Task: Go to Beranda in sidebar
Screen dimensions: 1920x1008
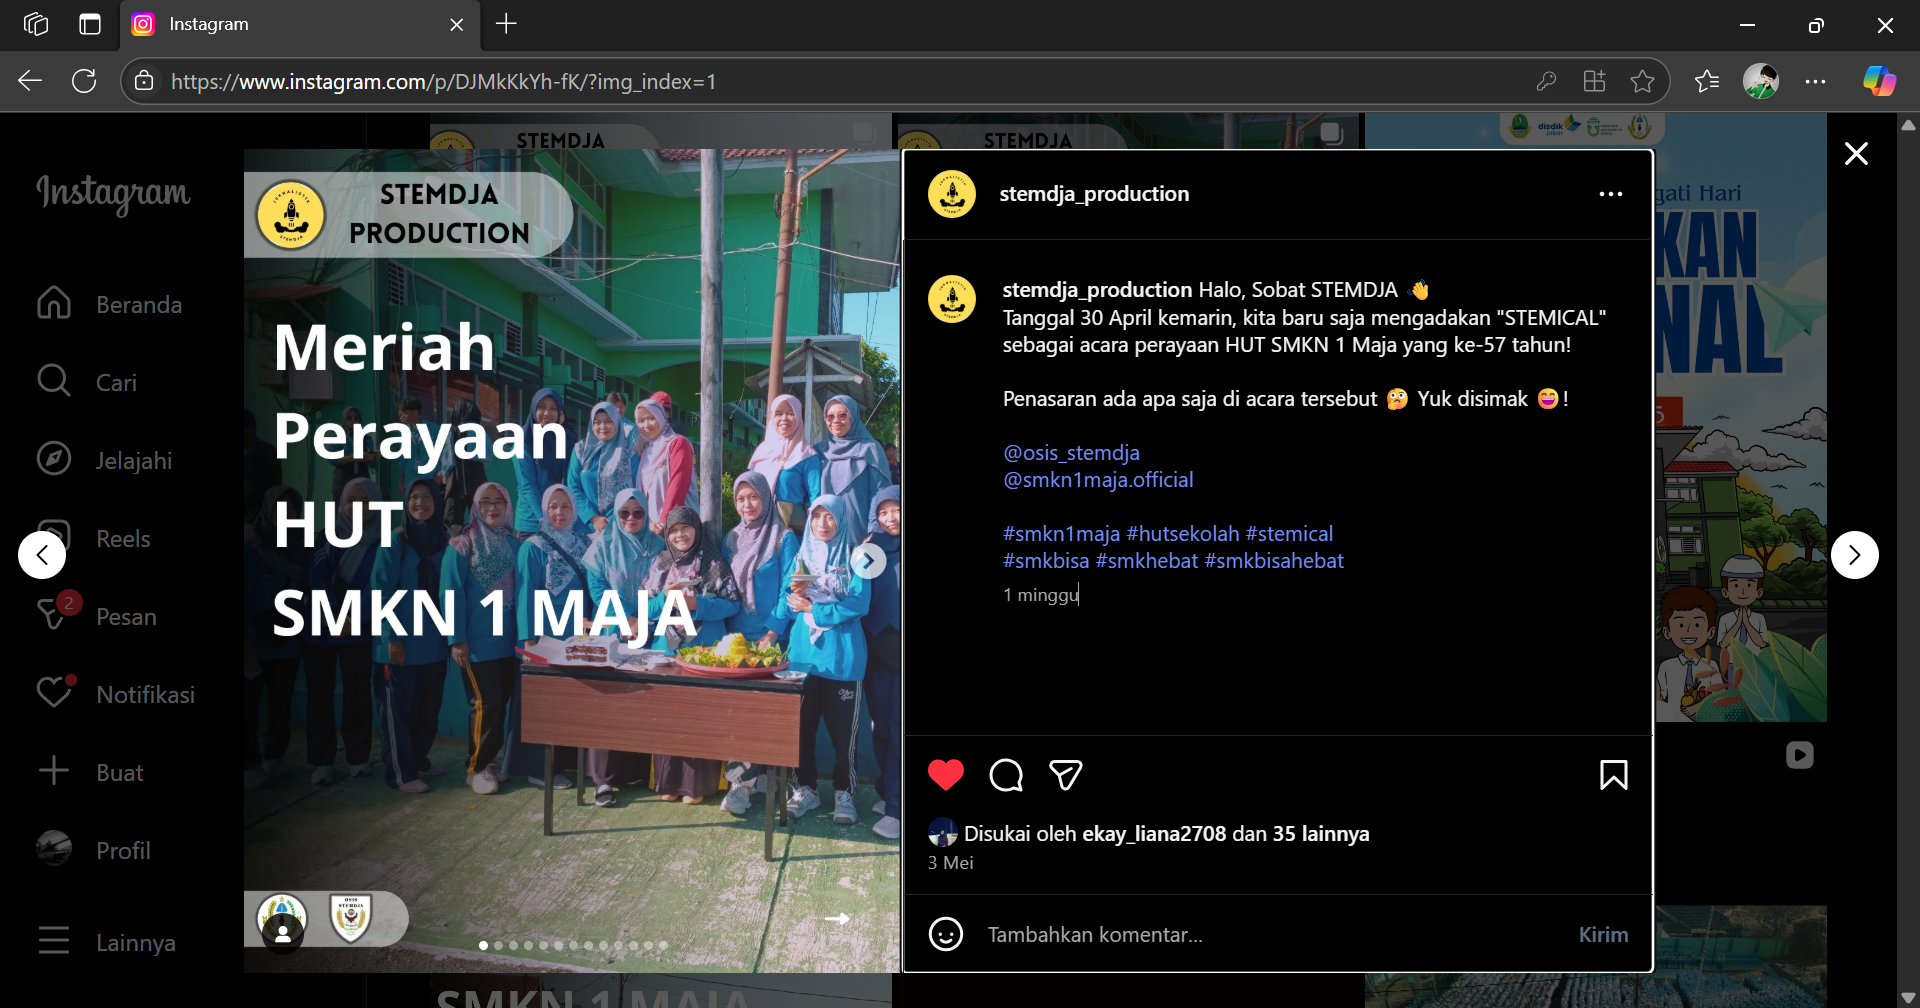Action: point(110,304)
